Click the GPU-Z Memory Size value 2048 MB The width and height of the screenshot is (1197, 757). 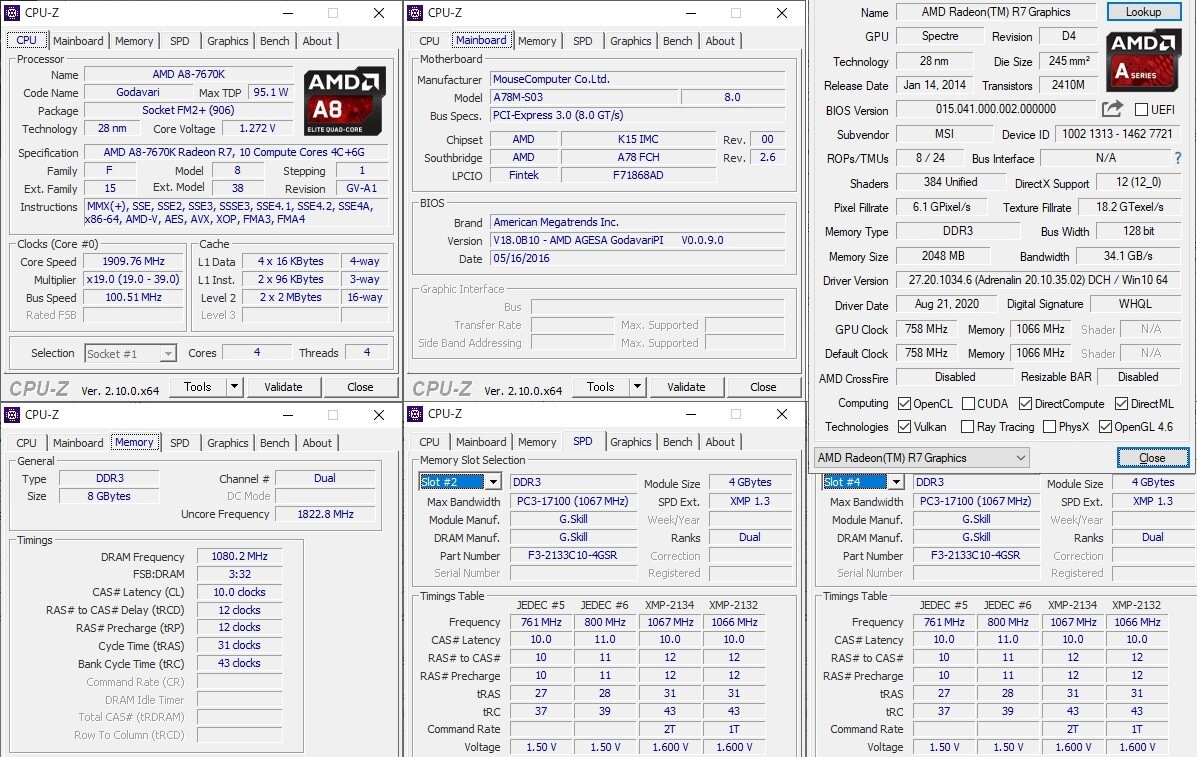pyautogui.click(x=943, y=256)
